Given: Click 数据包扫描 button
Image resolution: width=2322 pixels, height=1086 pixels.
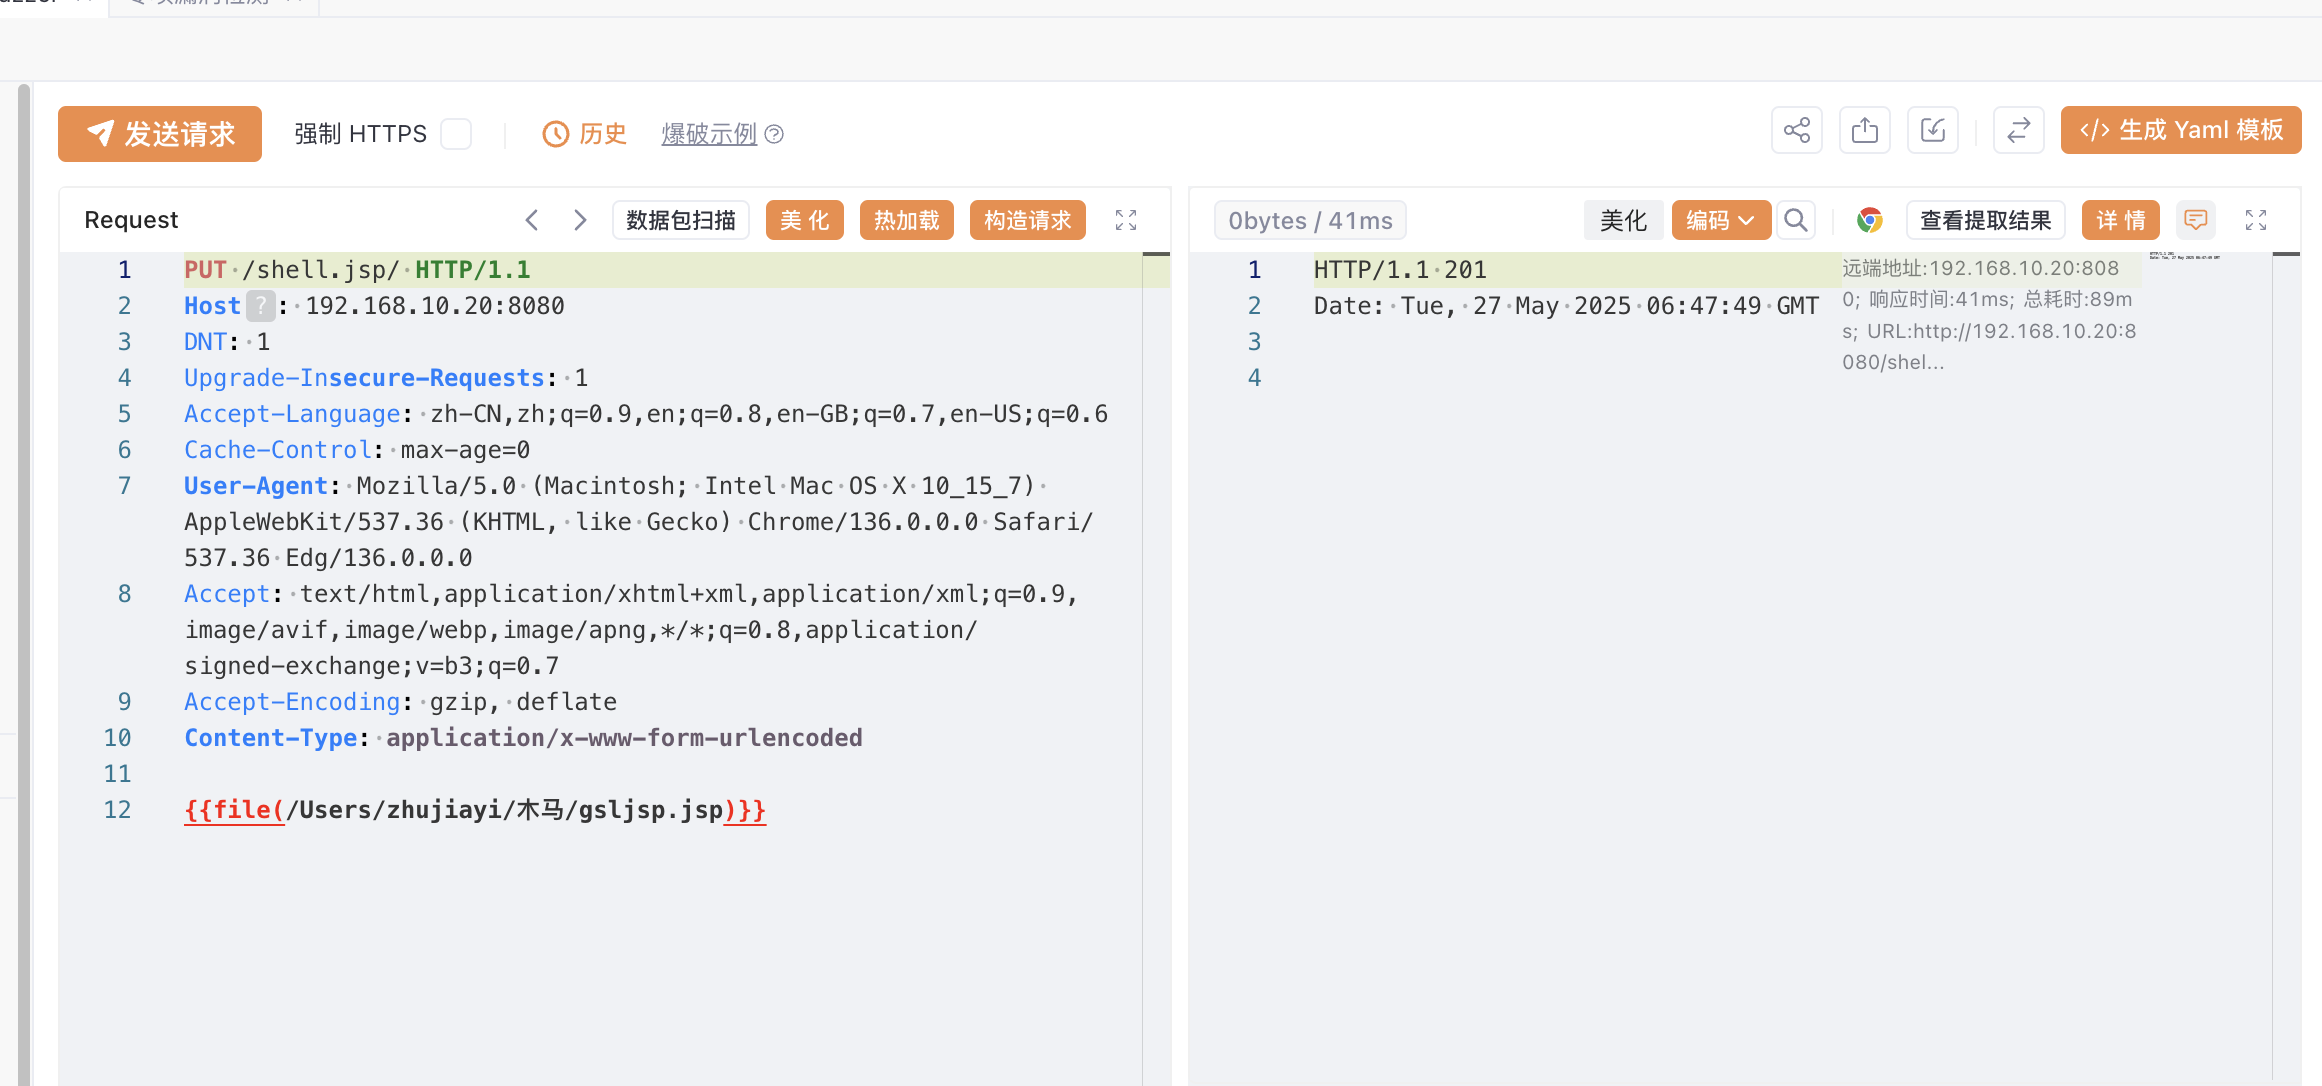Looking at the screenshot, I should coord(681,220).
